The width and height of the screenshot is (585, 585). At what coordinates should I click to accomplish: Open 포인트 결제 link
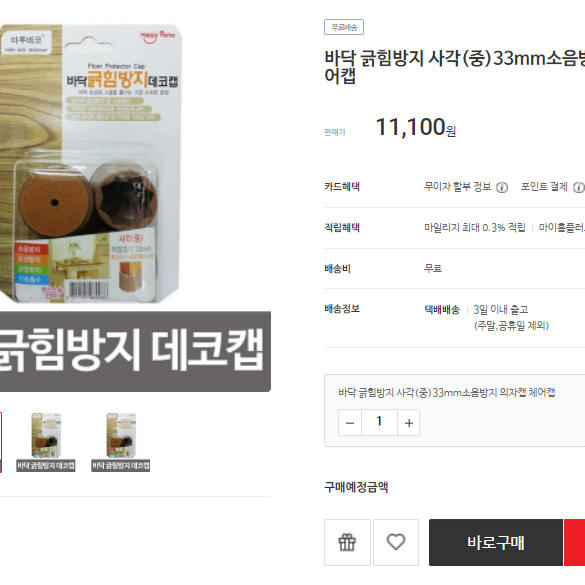tap(544, 187)
